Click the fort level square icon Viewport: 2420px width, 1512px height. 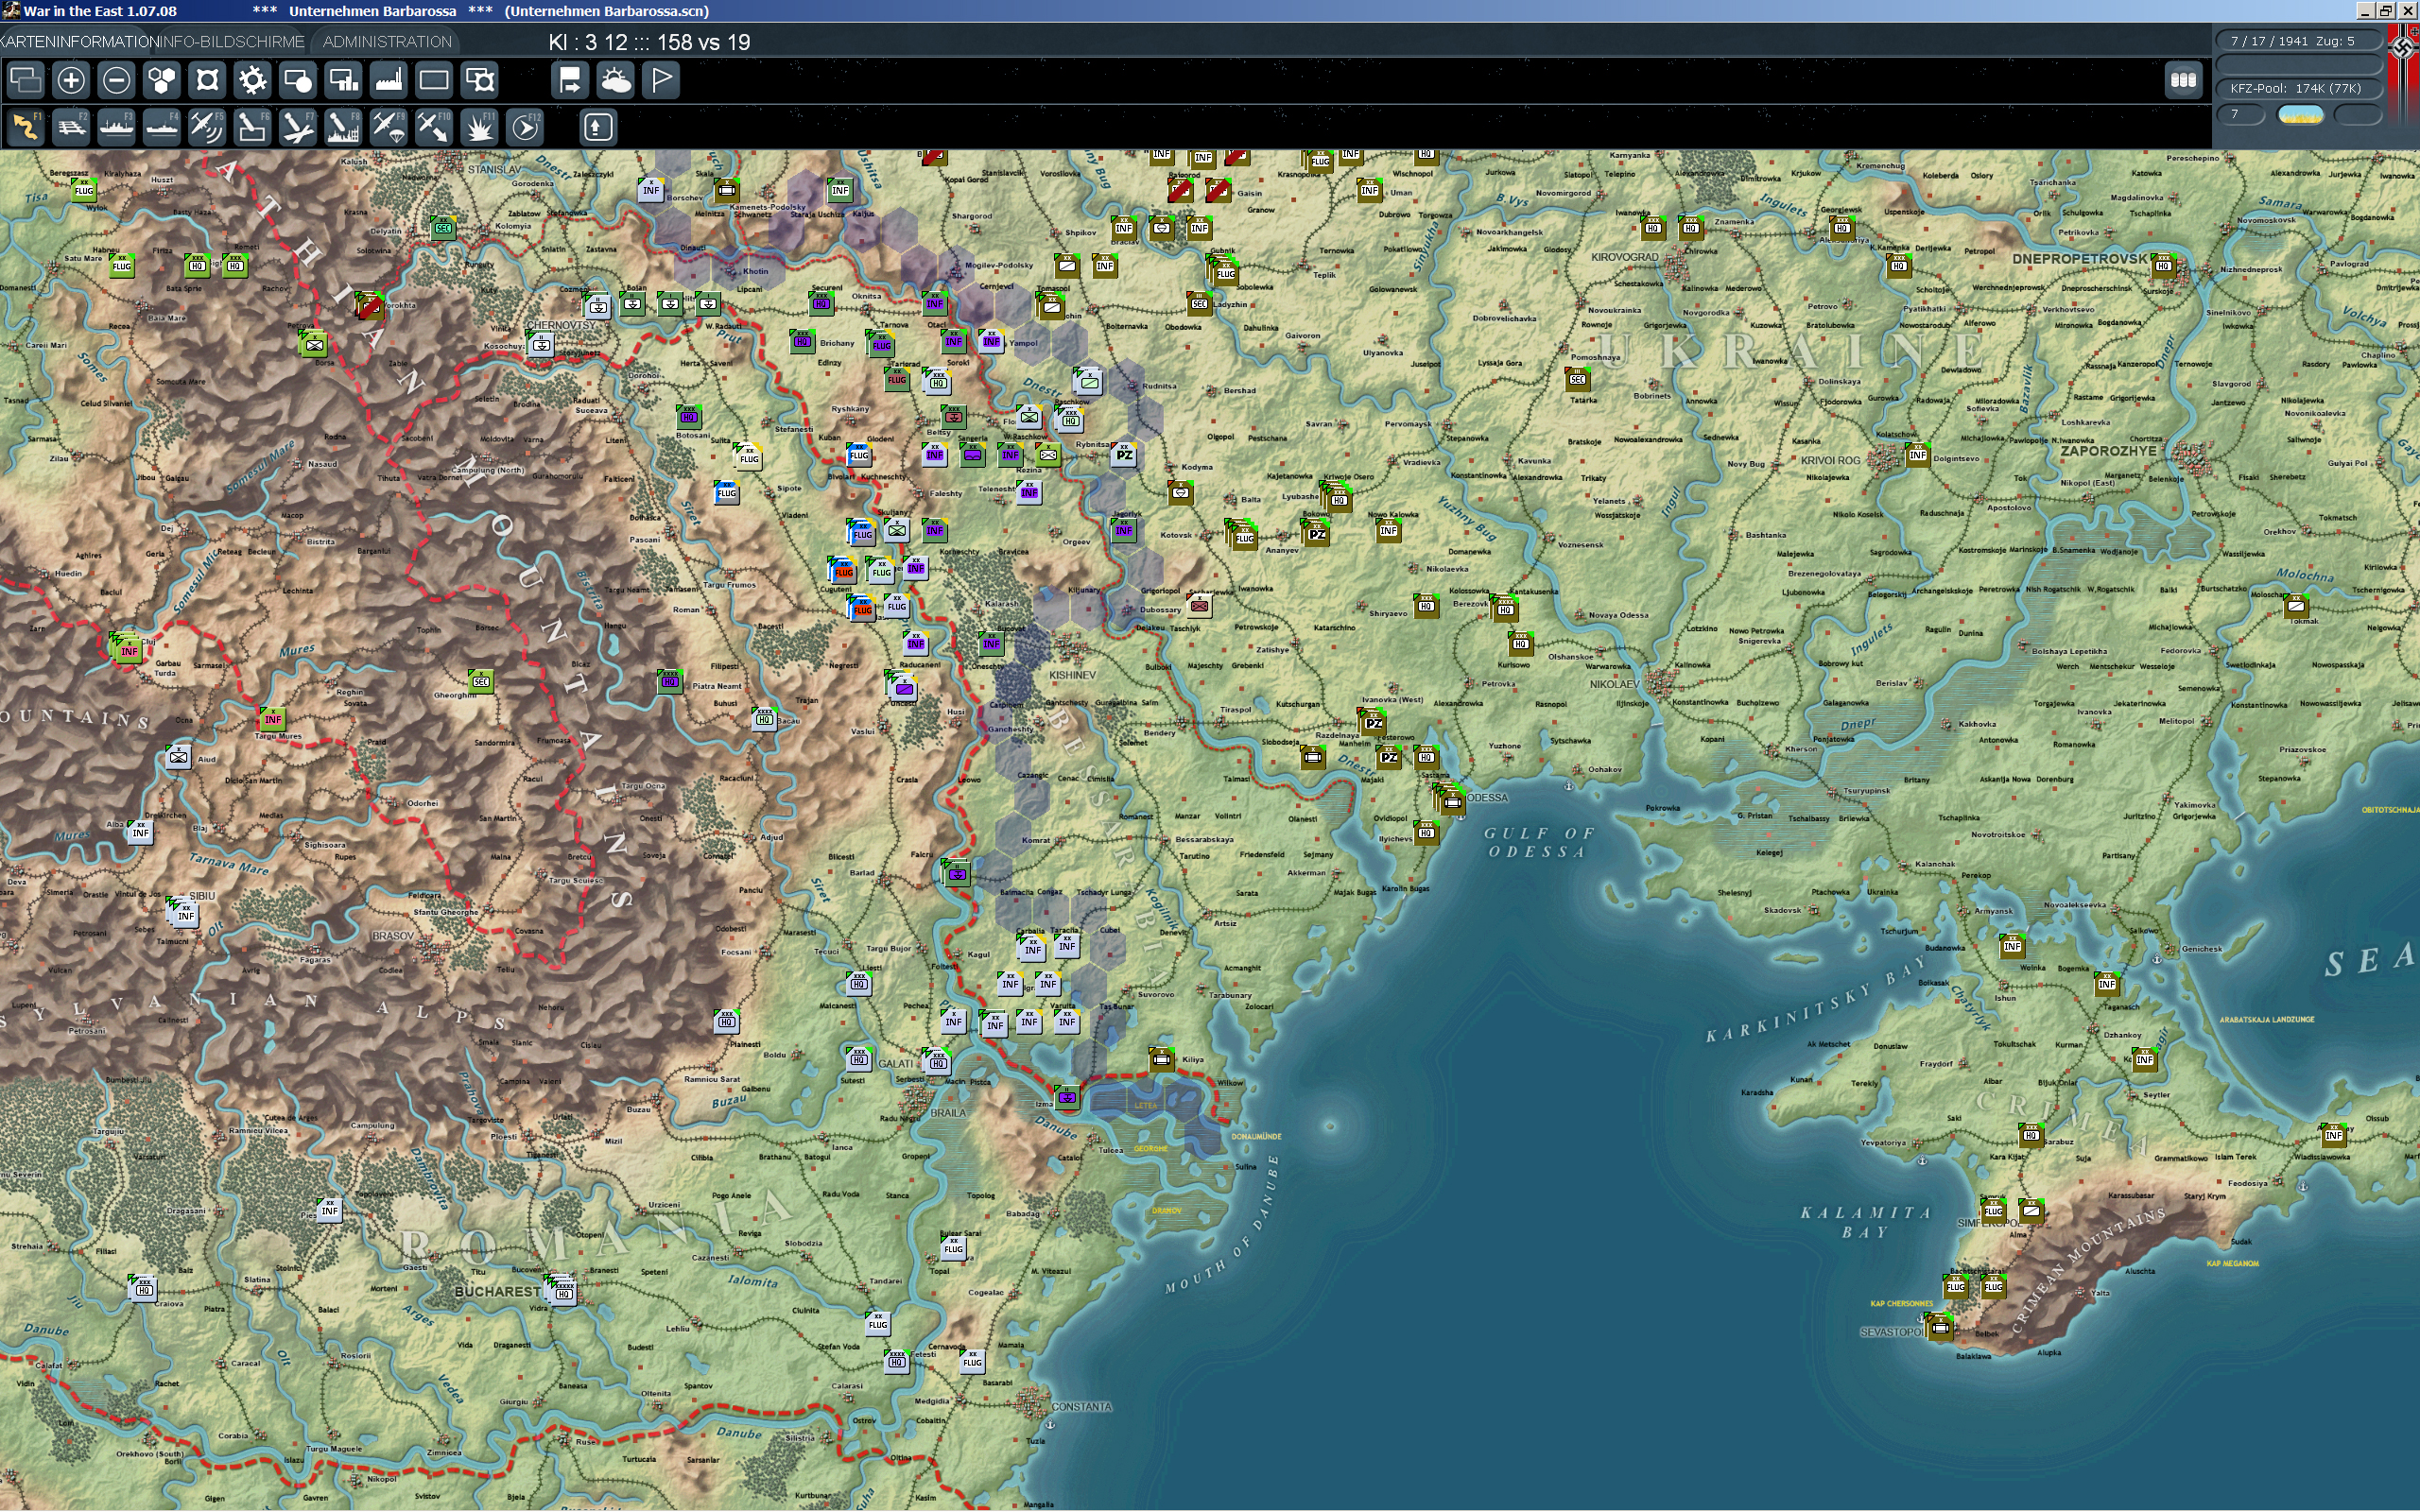pyautogui.click(x=207, y=80)
